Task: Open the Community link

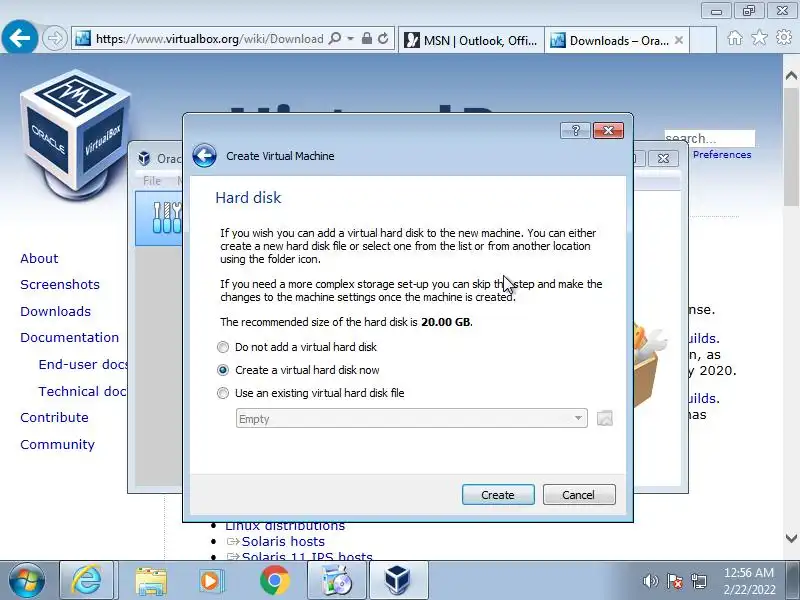Action: (57, 444)
